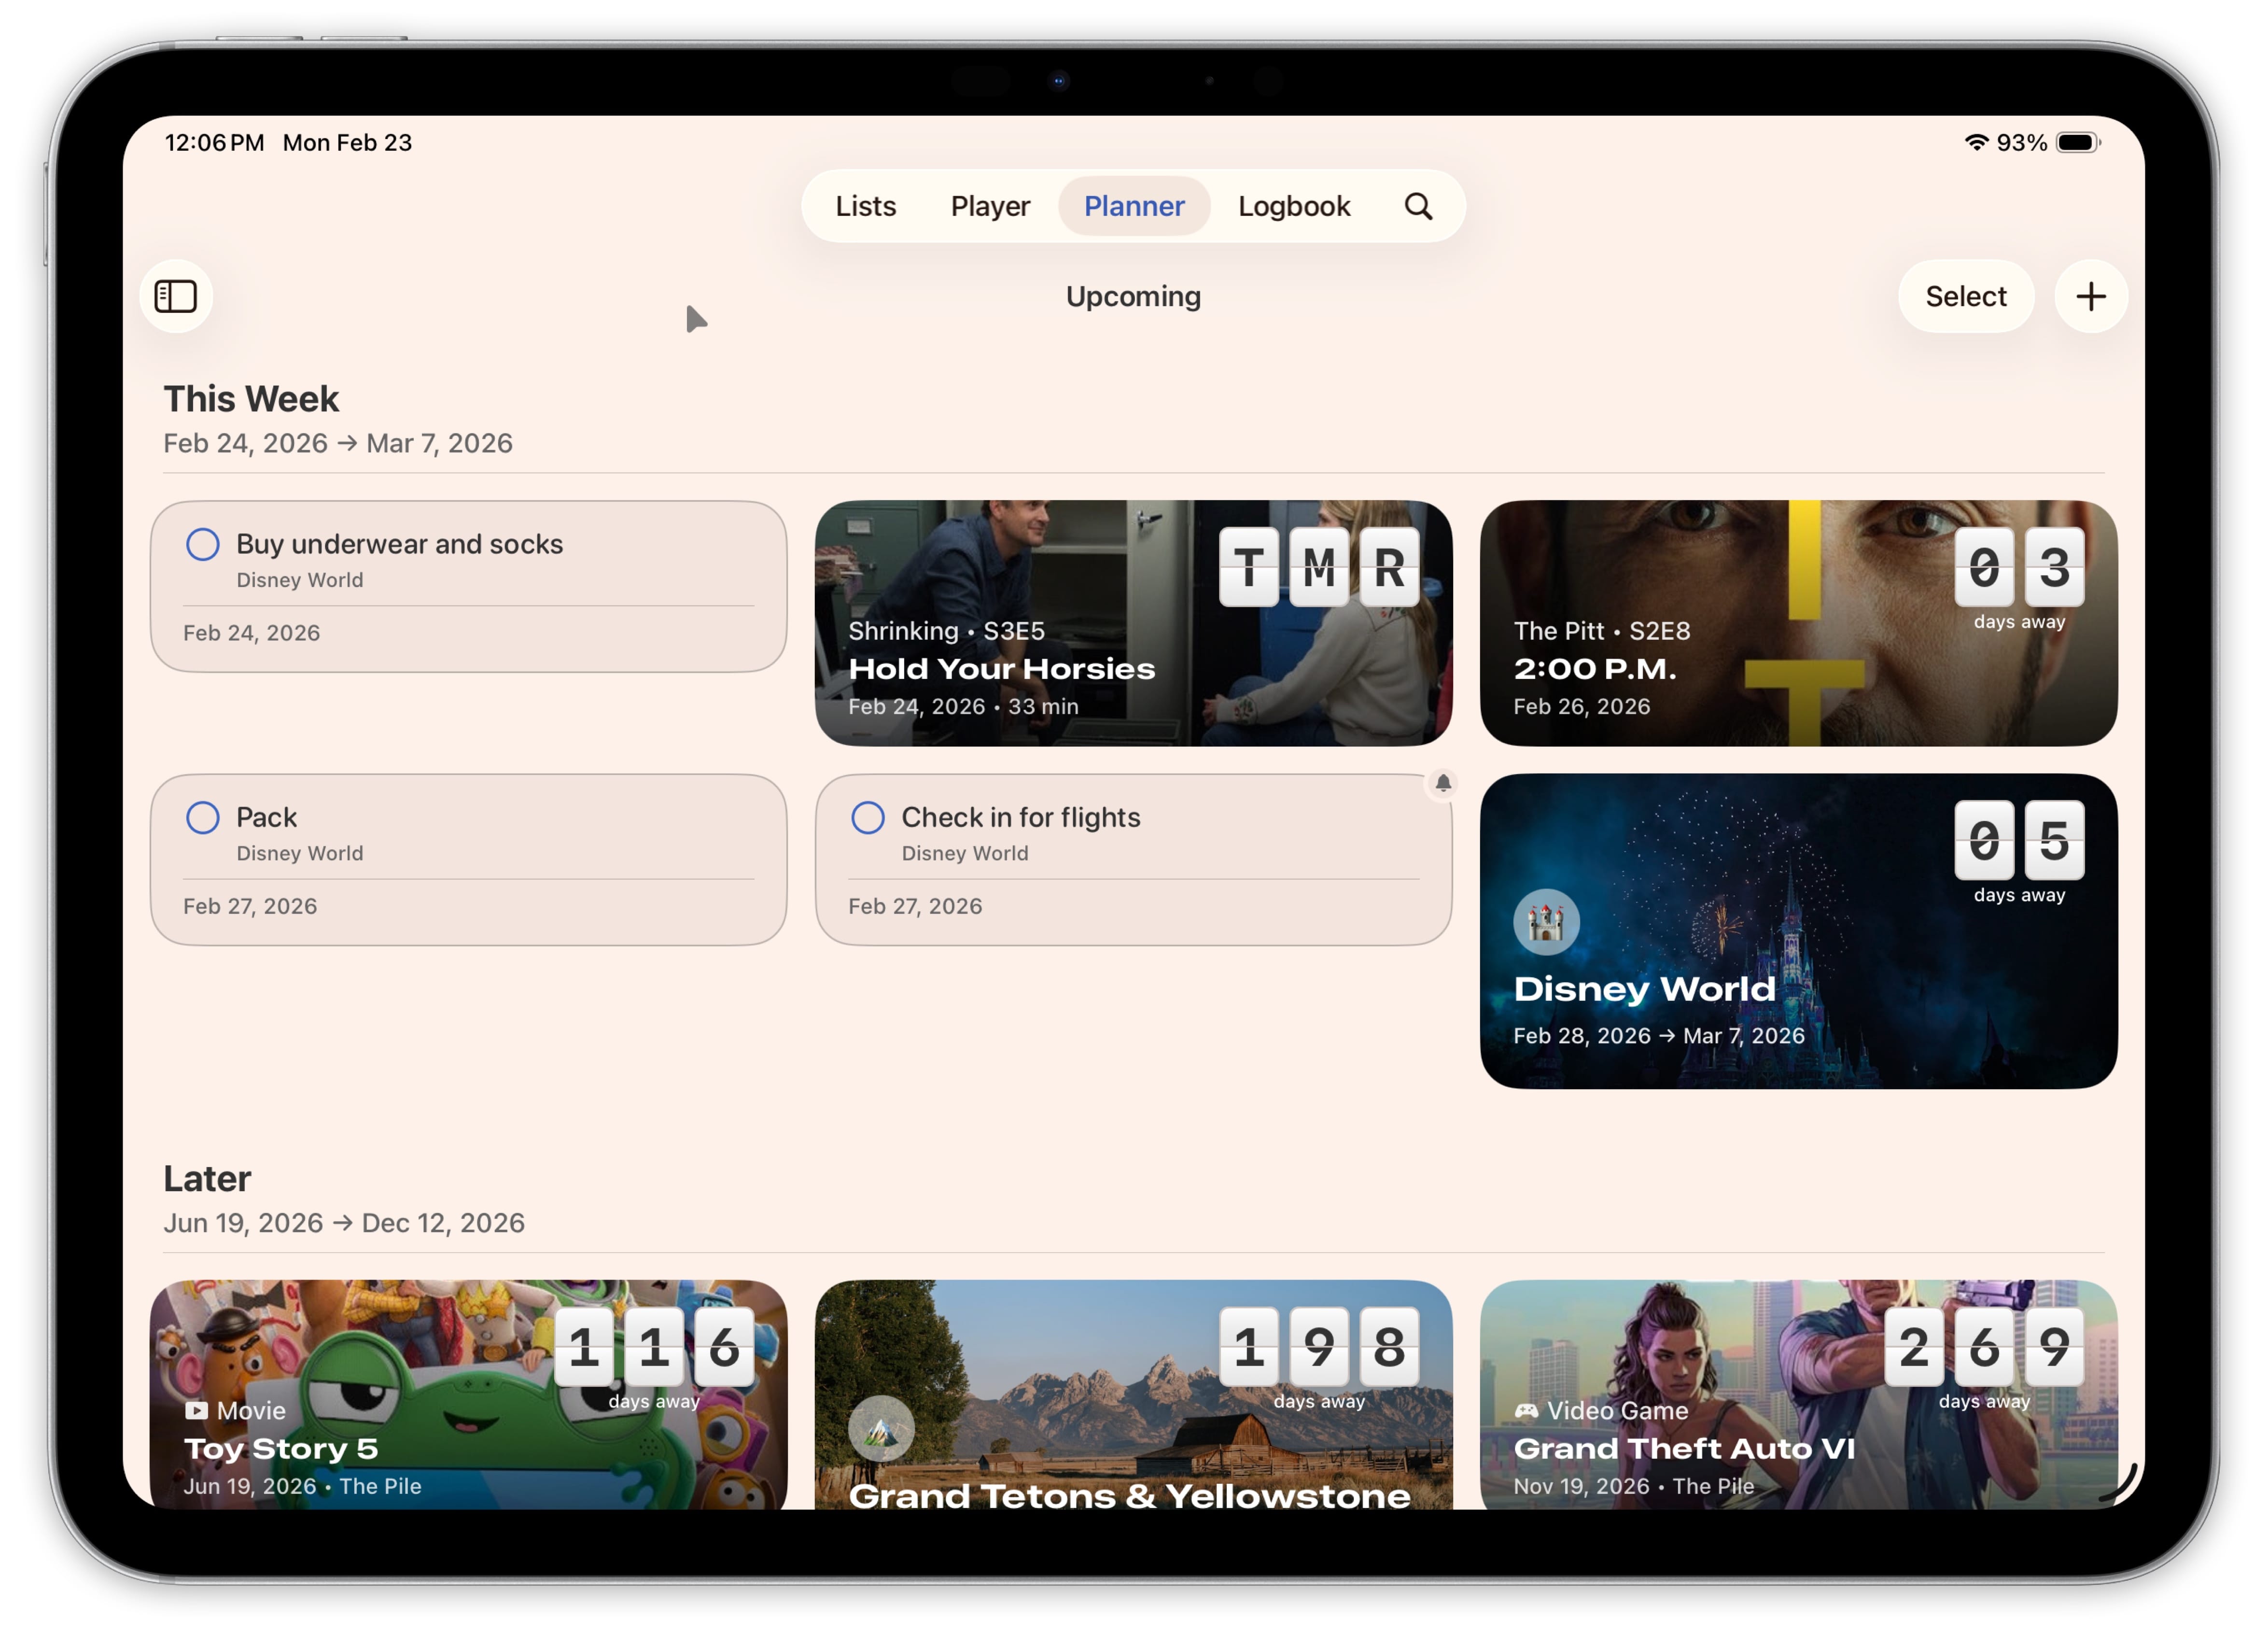Viewport: 2268px width, 1633px height.
Task: Tap the Select button
Action: click(1965, 296)
